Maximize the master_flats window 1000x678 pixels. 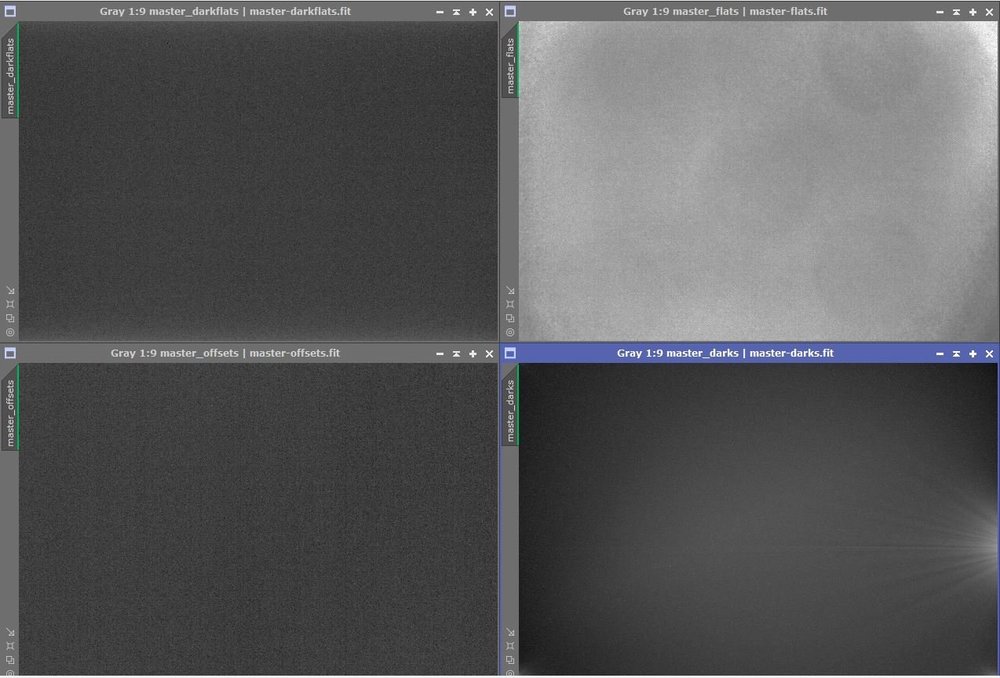[973, 12]
